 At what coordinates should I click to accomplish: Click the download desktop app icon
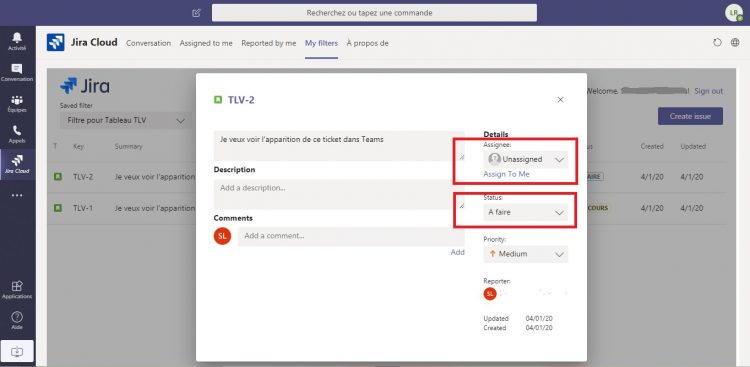click(x=17, y=351)
